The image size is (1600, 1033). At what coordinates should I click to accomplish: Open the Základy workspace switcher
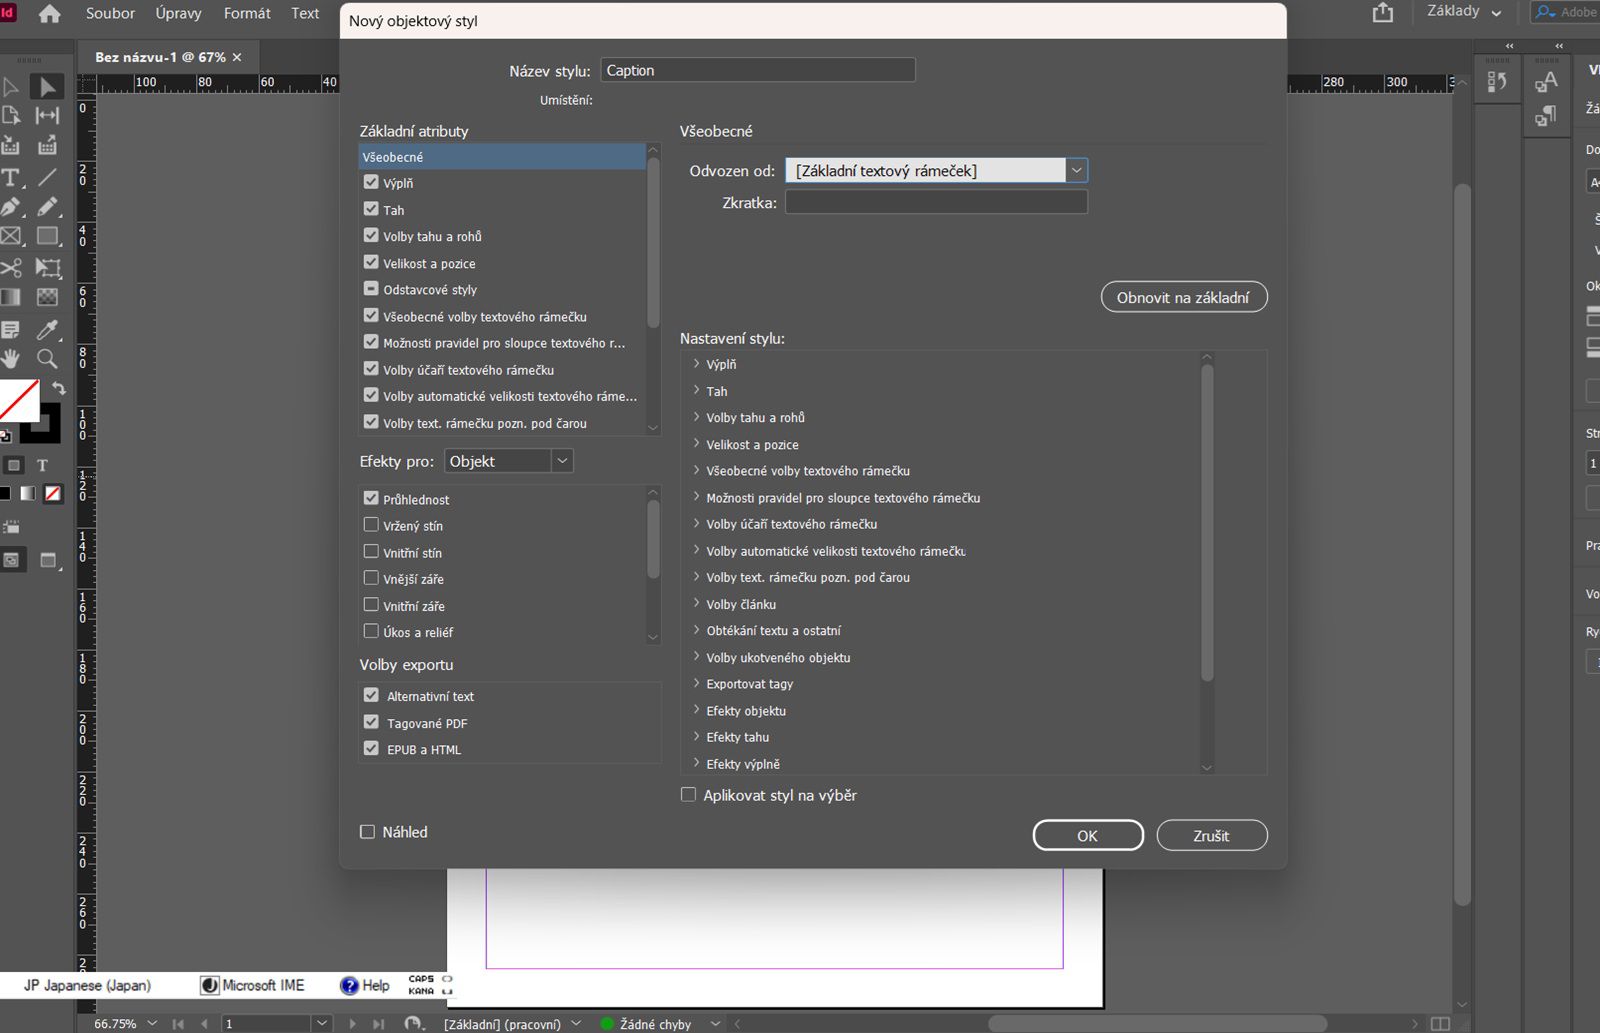(x=1464, y=12)
